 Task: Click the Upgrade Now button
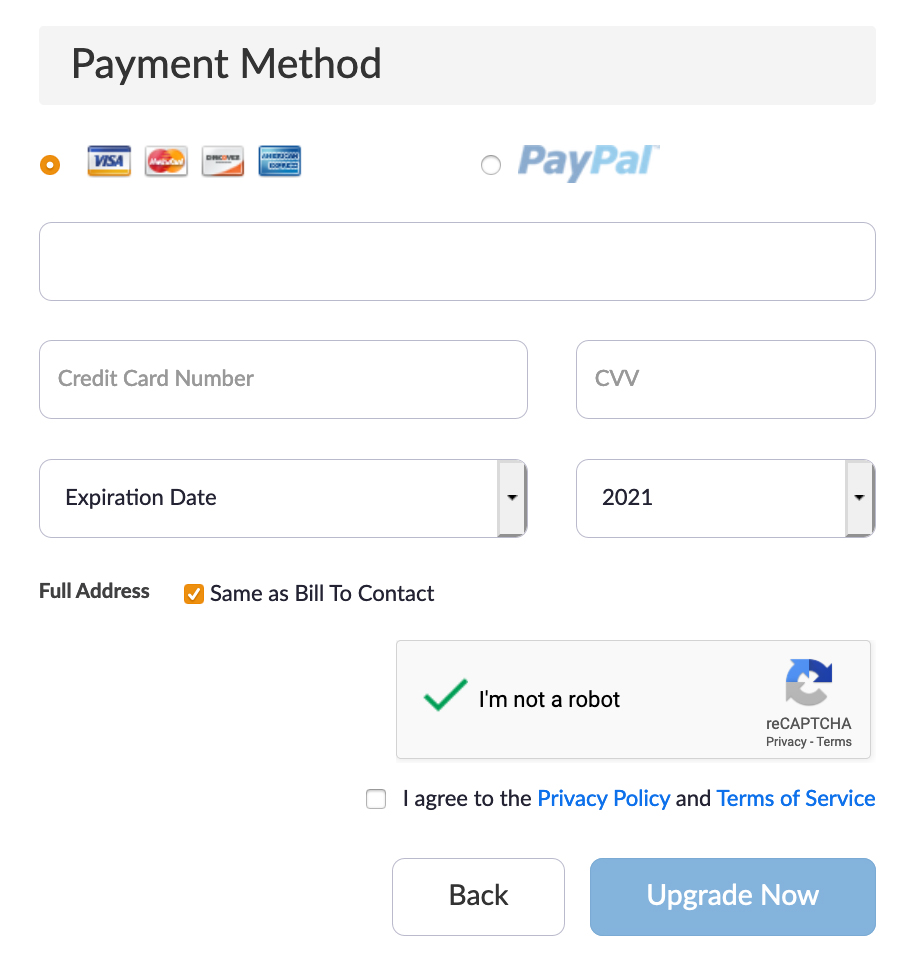732,896
